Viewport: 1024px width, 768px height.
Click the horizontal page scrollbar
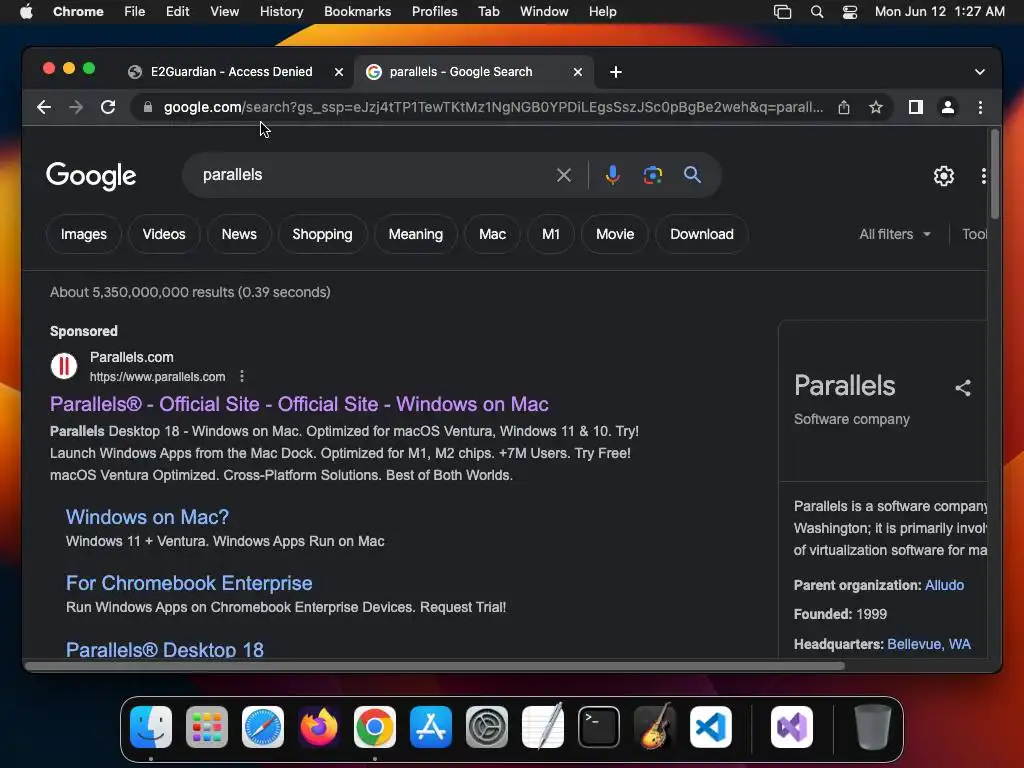click(x=435, y=666)
